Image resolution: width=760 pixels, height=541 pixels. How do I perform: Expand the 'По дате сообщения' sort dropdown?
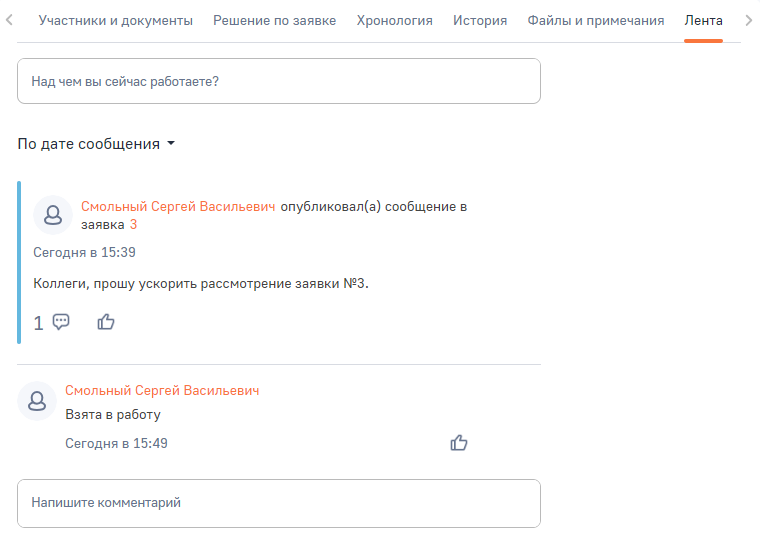pos(96,144)
